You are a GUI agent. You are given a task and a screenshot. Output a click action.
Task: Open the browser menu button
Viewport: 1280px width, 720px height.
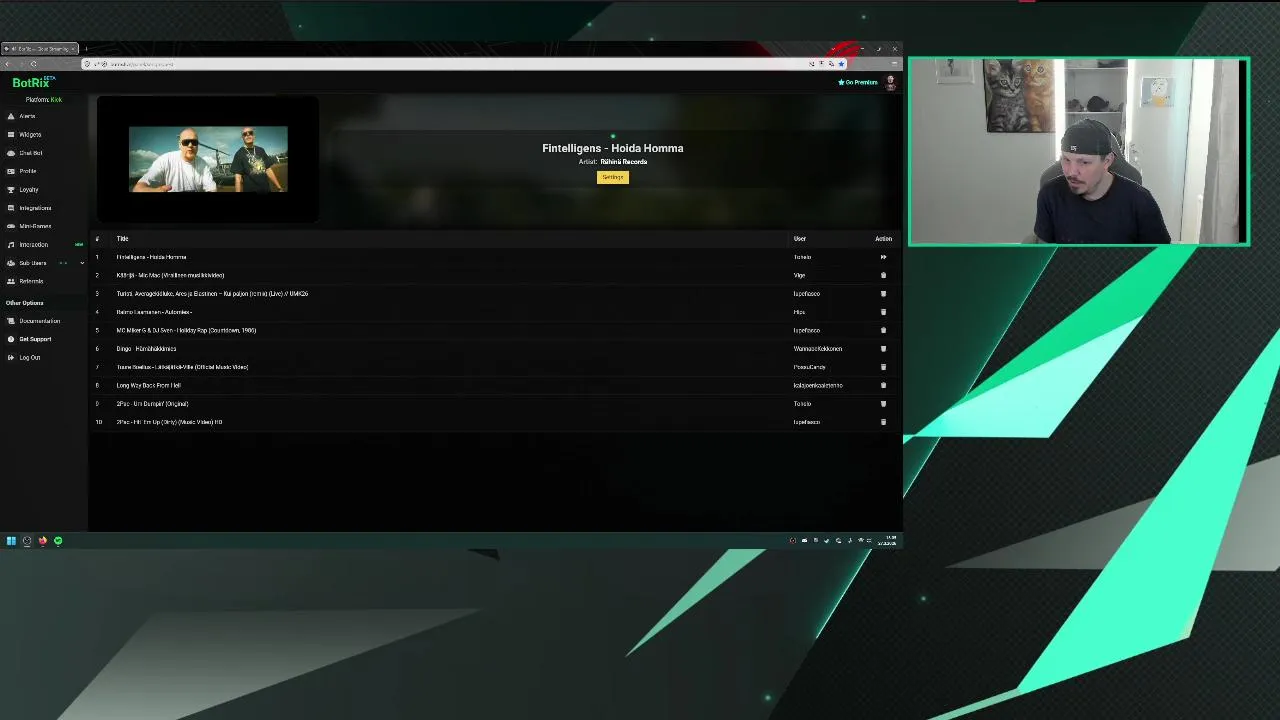click(x=894, y=64)
